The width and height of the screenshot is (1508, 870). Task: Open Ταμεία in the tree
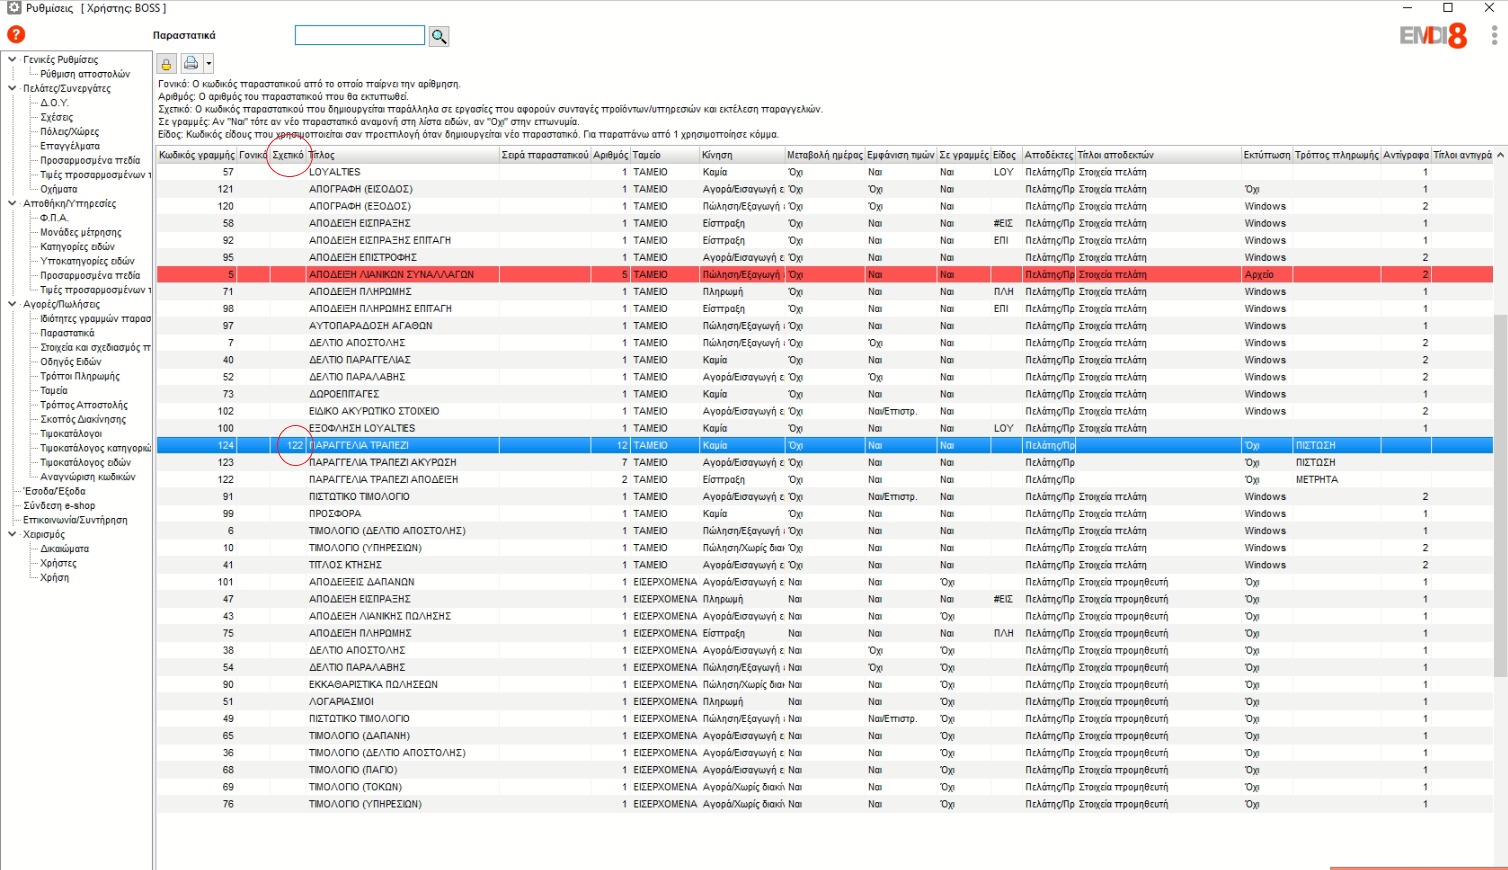pos(54,391)
